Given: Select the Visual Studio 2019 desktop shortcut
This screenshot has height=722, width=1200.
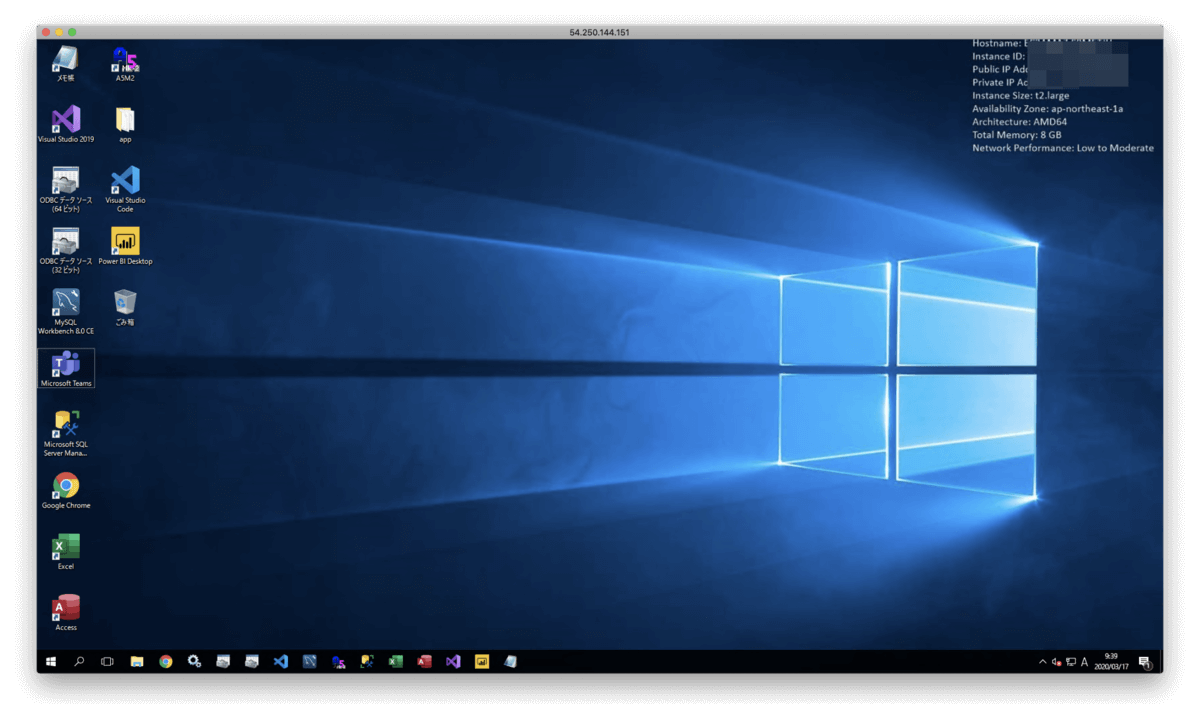Looking at the screenshot, I should pos(66,121).
